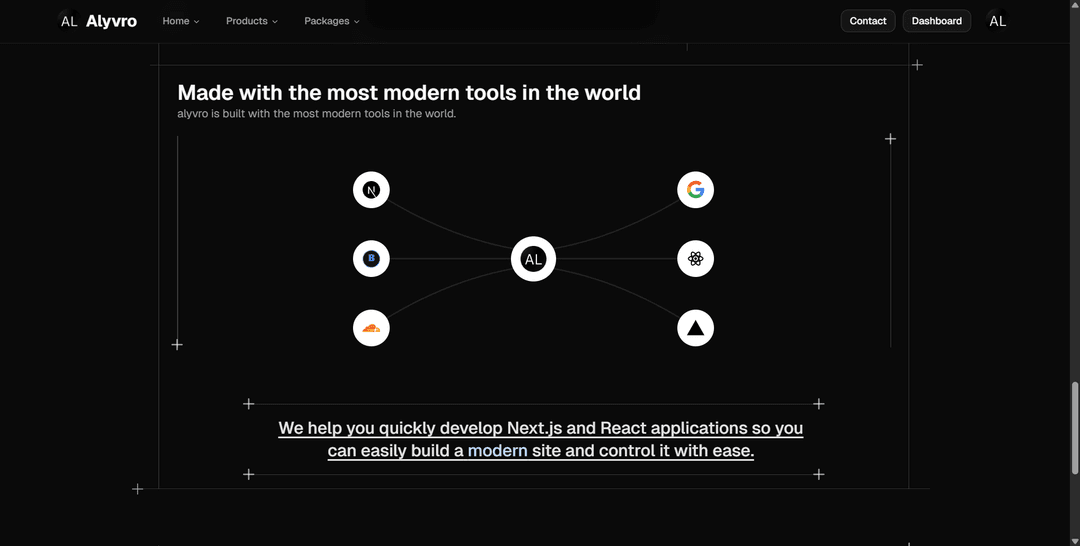Screen dimensions: 1080x546
Task: Open the Products dropdown menu
Action: pyautogui.click(x=251, y=21)
